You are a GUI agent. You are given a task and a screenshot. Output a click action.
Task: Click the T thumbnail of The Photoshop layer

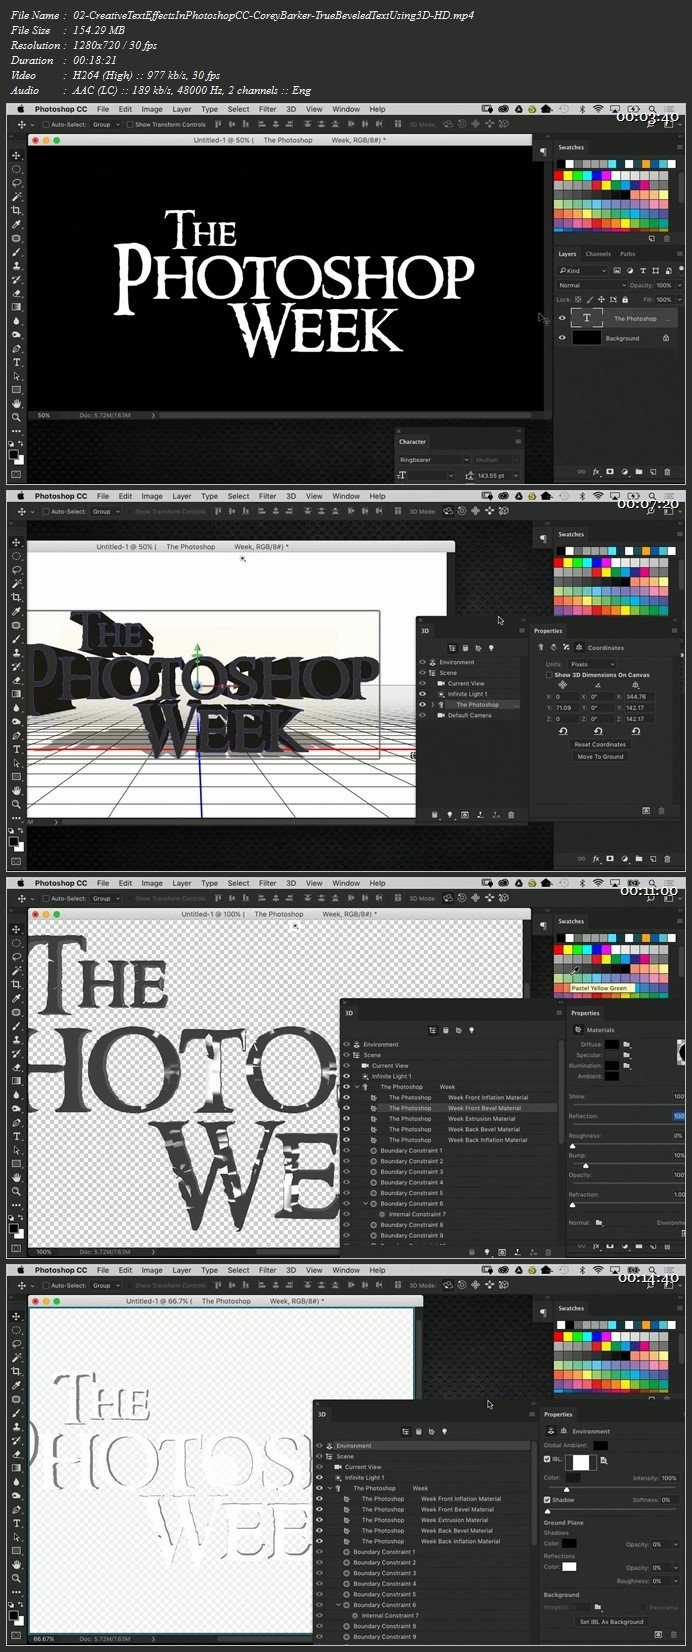click(x=587, y=318)
